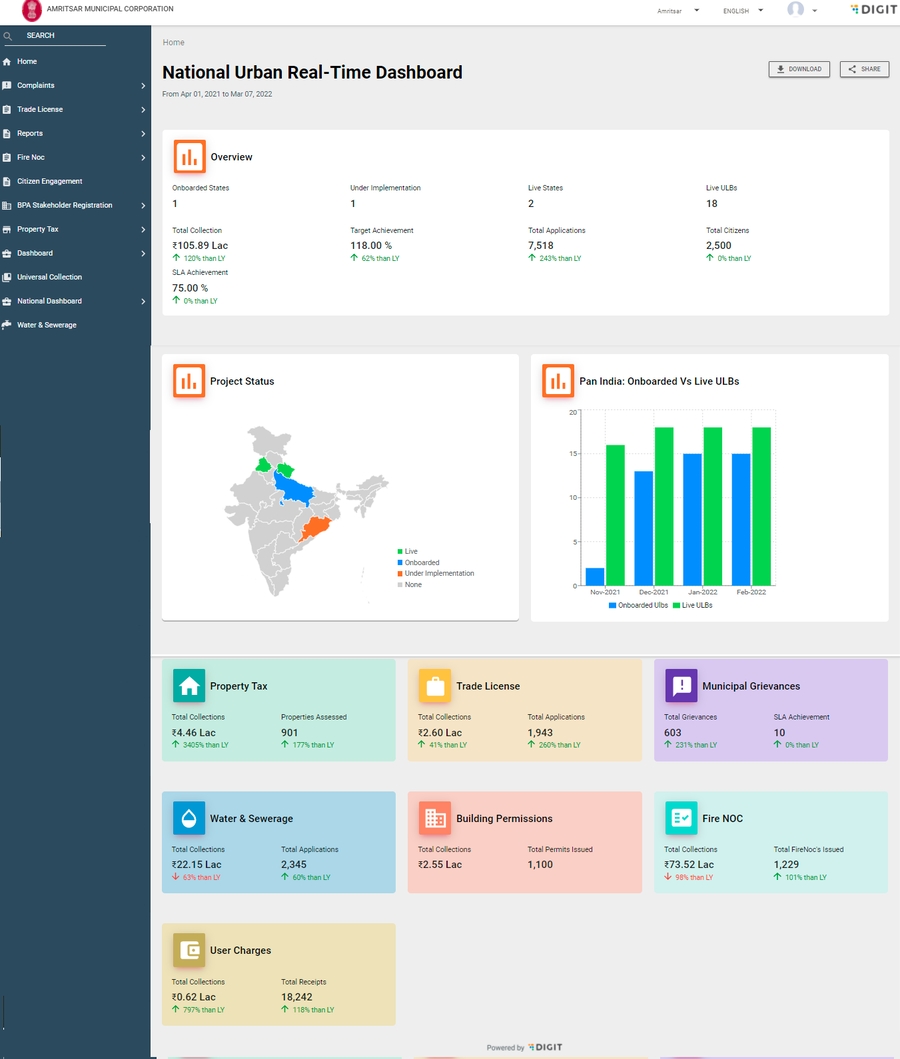Click the Building Permissions building icon
Viewport: 900px width, 1059px height.
(434, 818)
